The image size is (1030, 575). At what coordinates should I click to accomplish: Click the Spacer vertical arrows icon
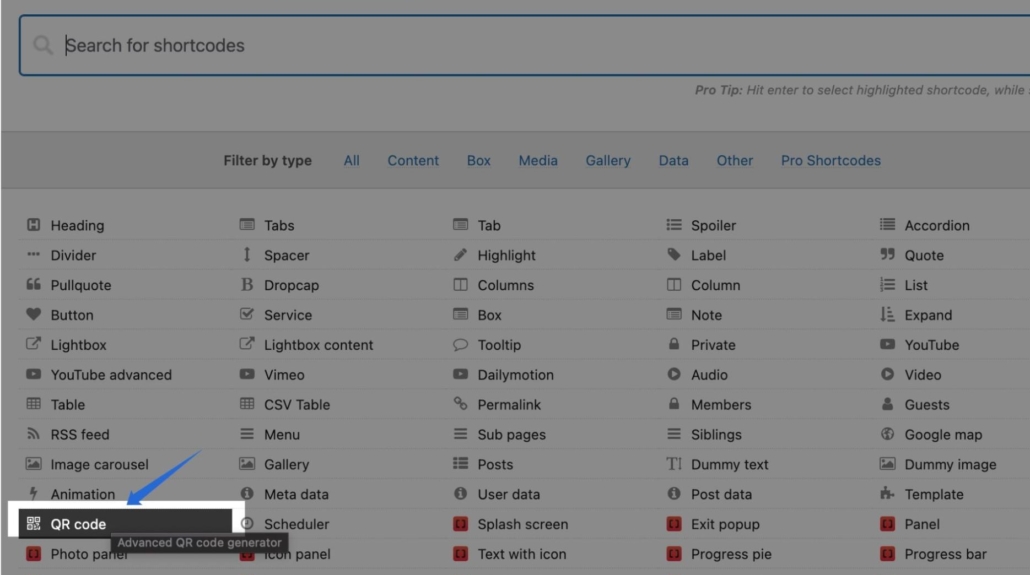[247, 254]
